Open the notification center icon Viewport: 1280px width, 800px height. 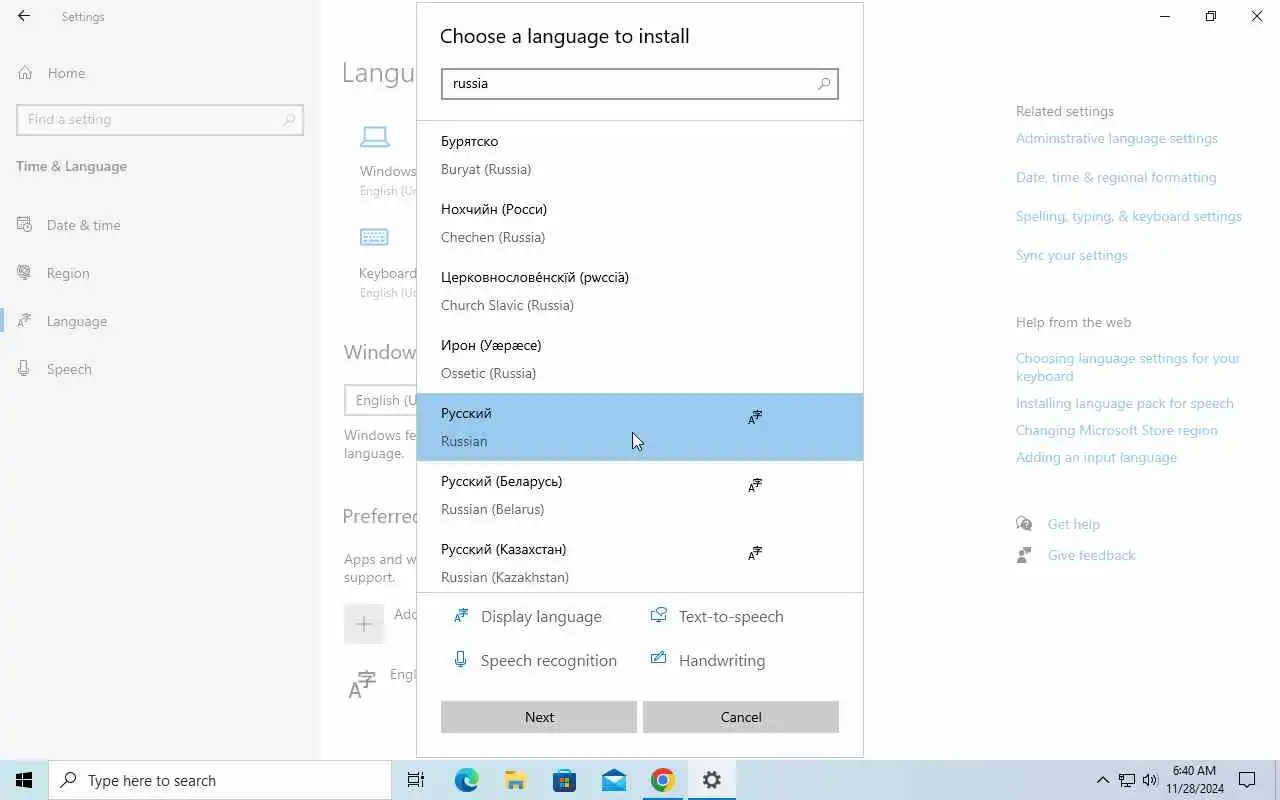pos(1247,780)
